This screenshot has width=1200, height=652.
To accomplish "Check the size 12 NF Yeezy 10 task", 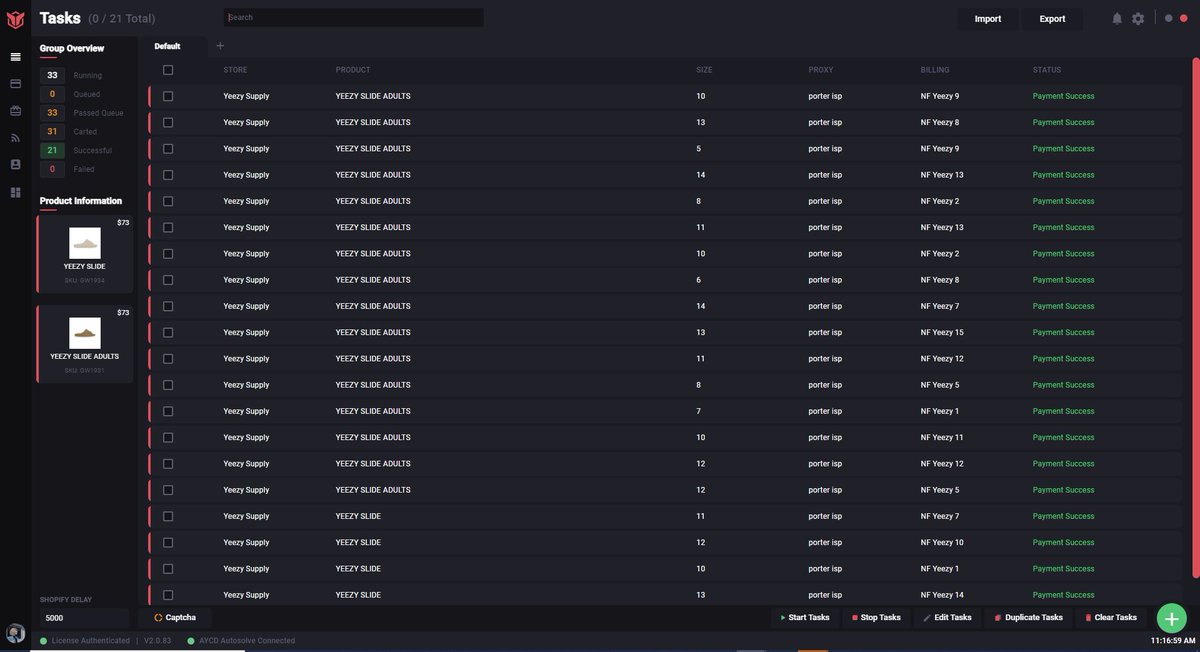I will [168, 542].
